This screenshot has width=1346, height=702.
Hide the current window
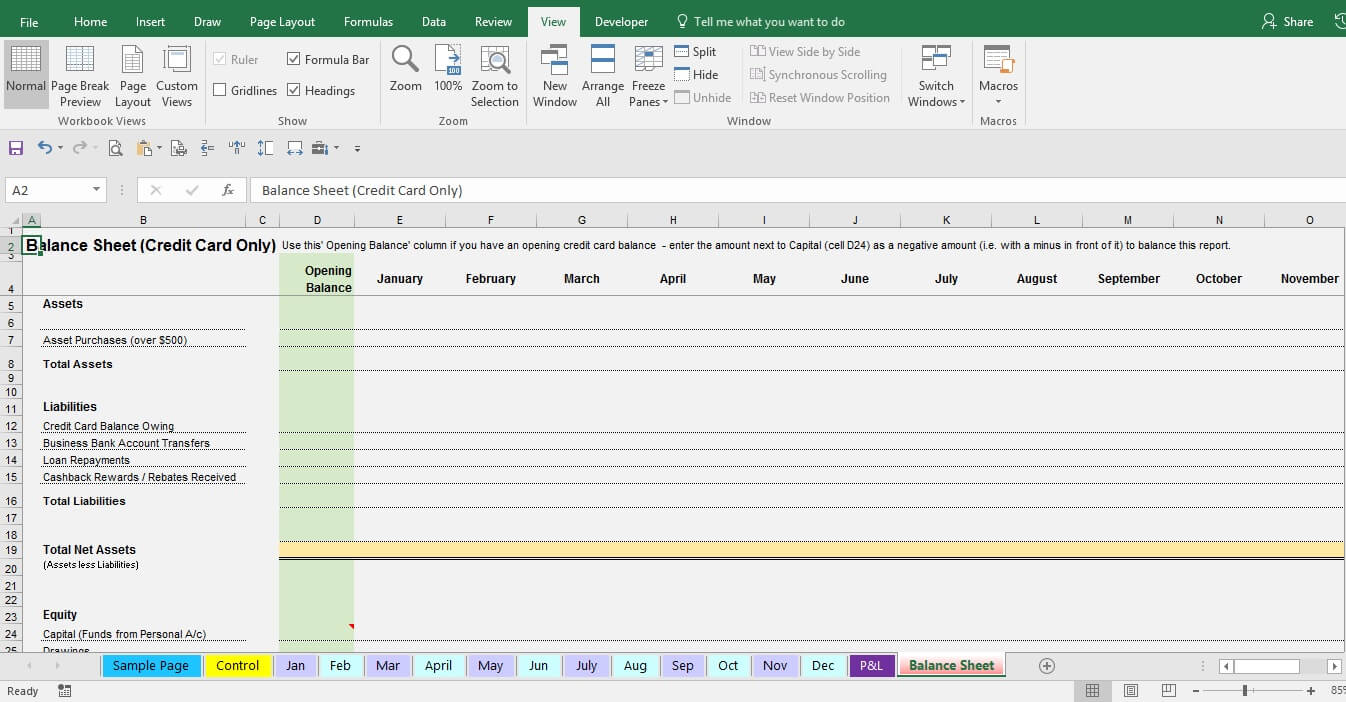pos(696,74)
